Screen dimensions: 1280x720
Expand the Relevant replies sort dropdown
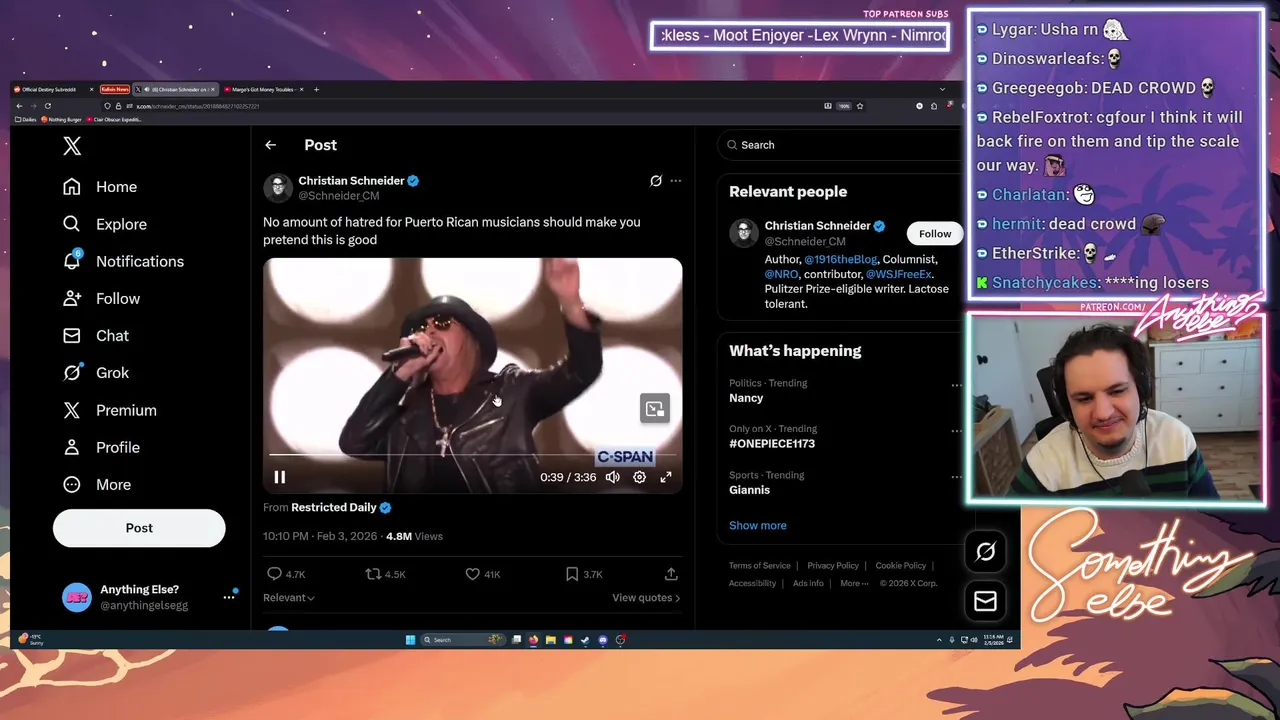pos(289,598)
